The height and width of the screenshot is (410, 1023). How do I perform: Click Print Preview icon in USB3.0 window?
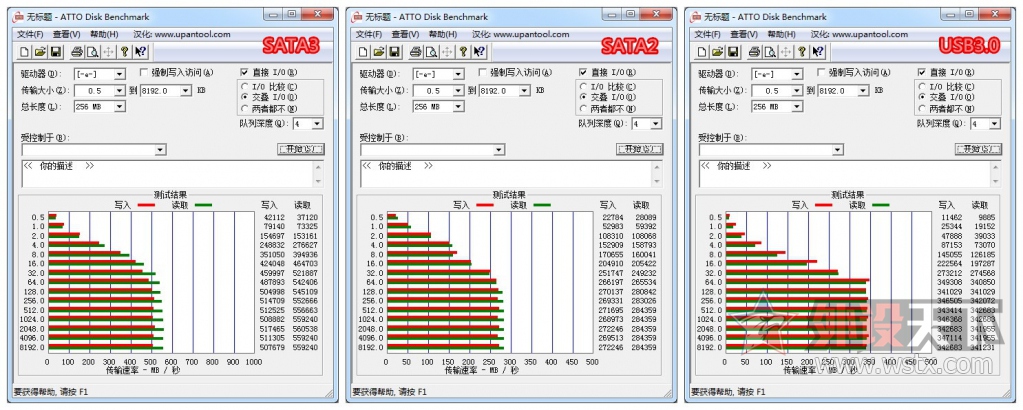click(x=770, y=52)
